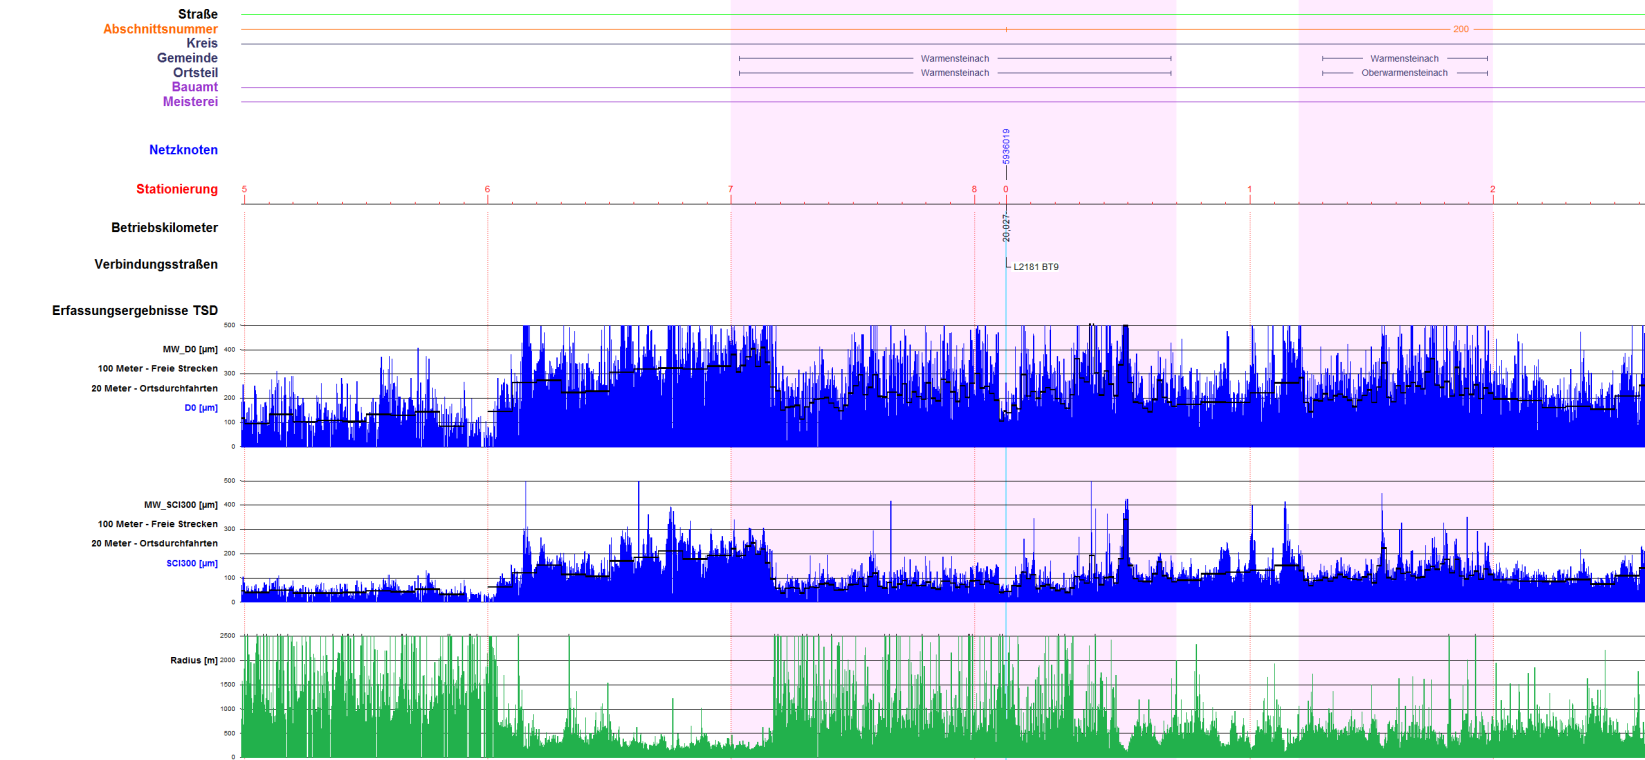The width and height of the screenshot is (1645, 760).
Task: Click station marker 0 on Stationierung axis
Action: click(x=1006, y=189)
